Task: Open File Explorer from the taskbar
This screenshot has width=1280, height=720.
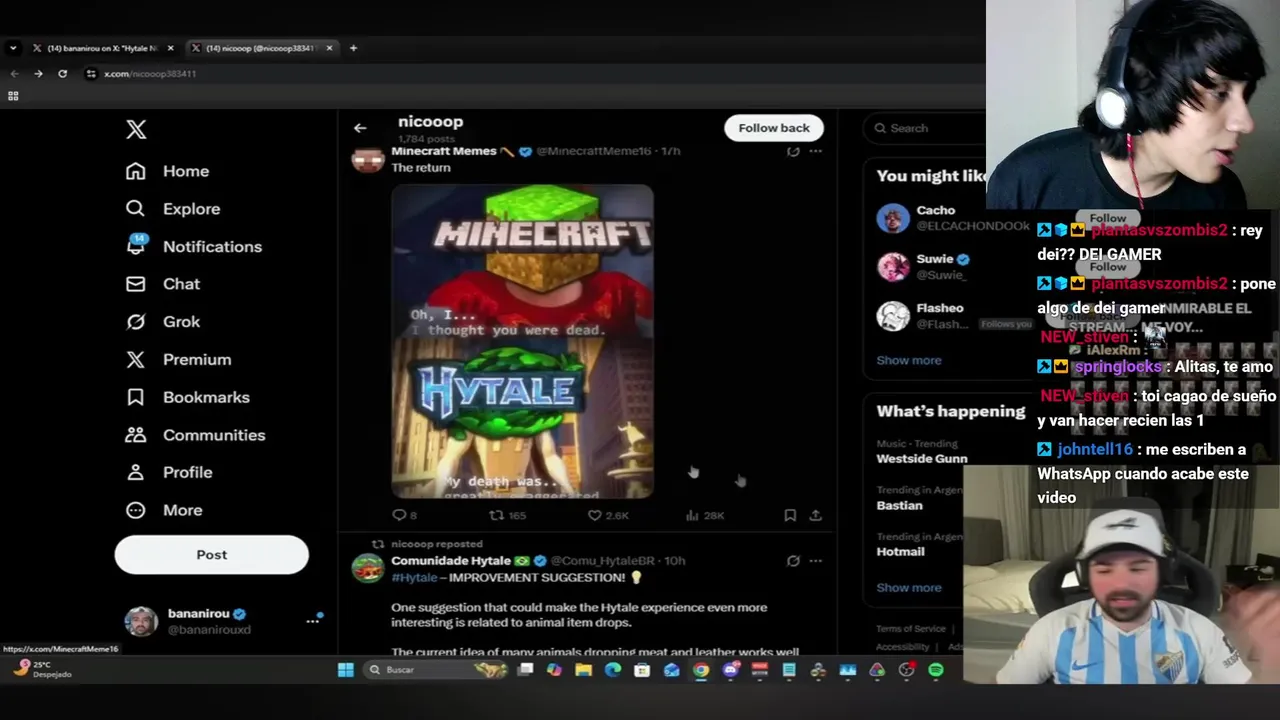Action: click(x=583, y=670)
